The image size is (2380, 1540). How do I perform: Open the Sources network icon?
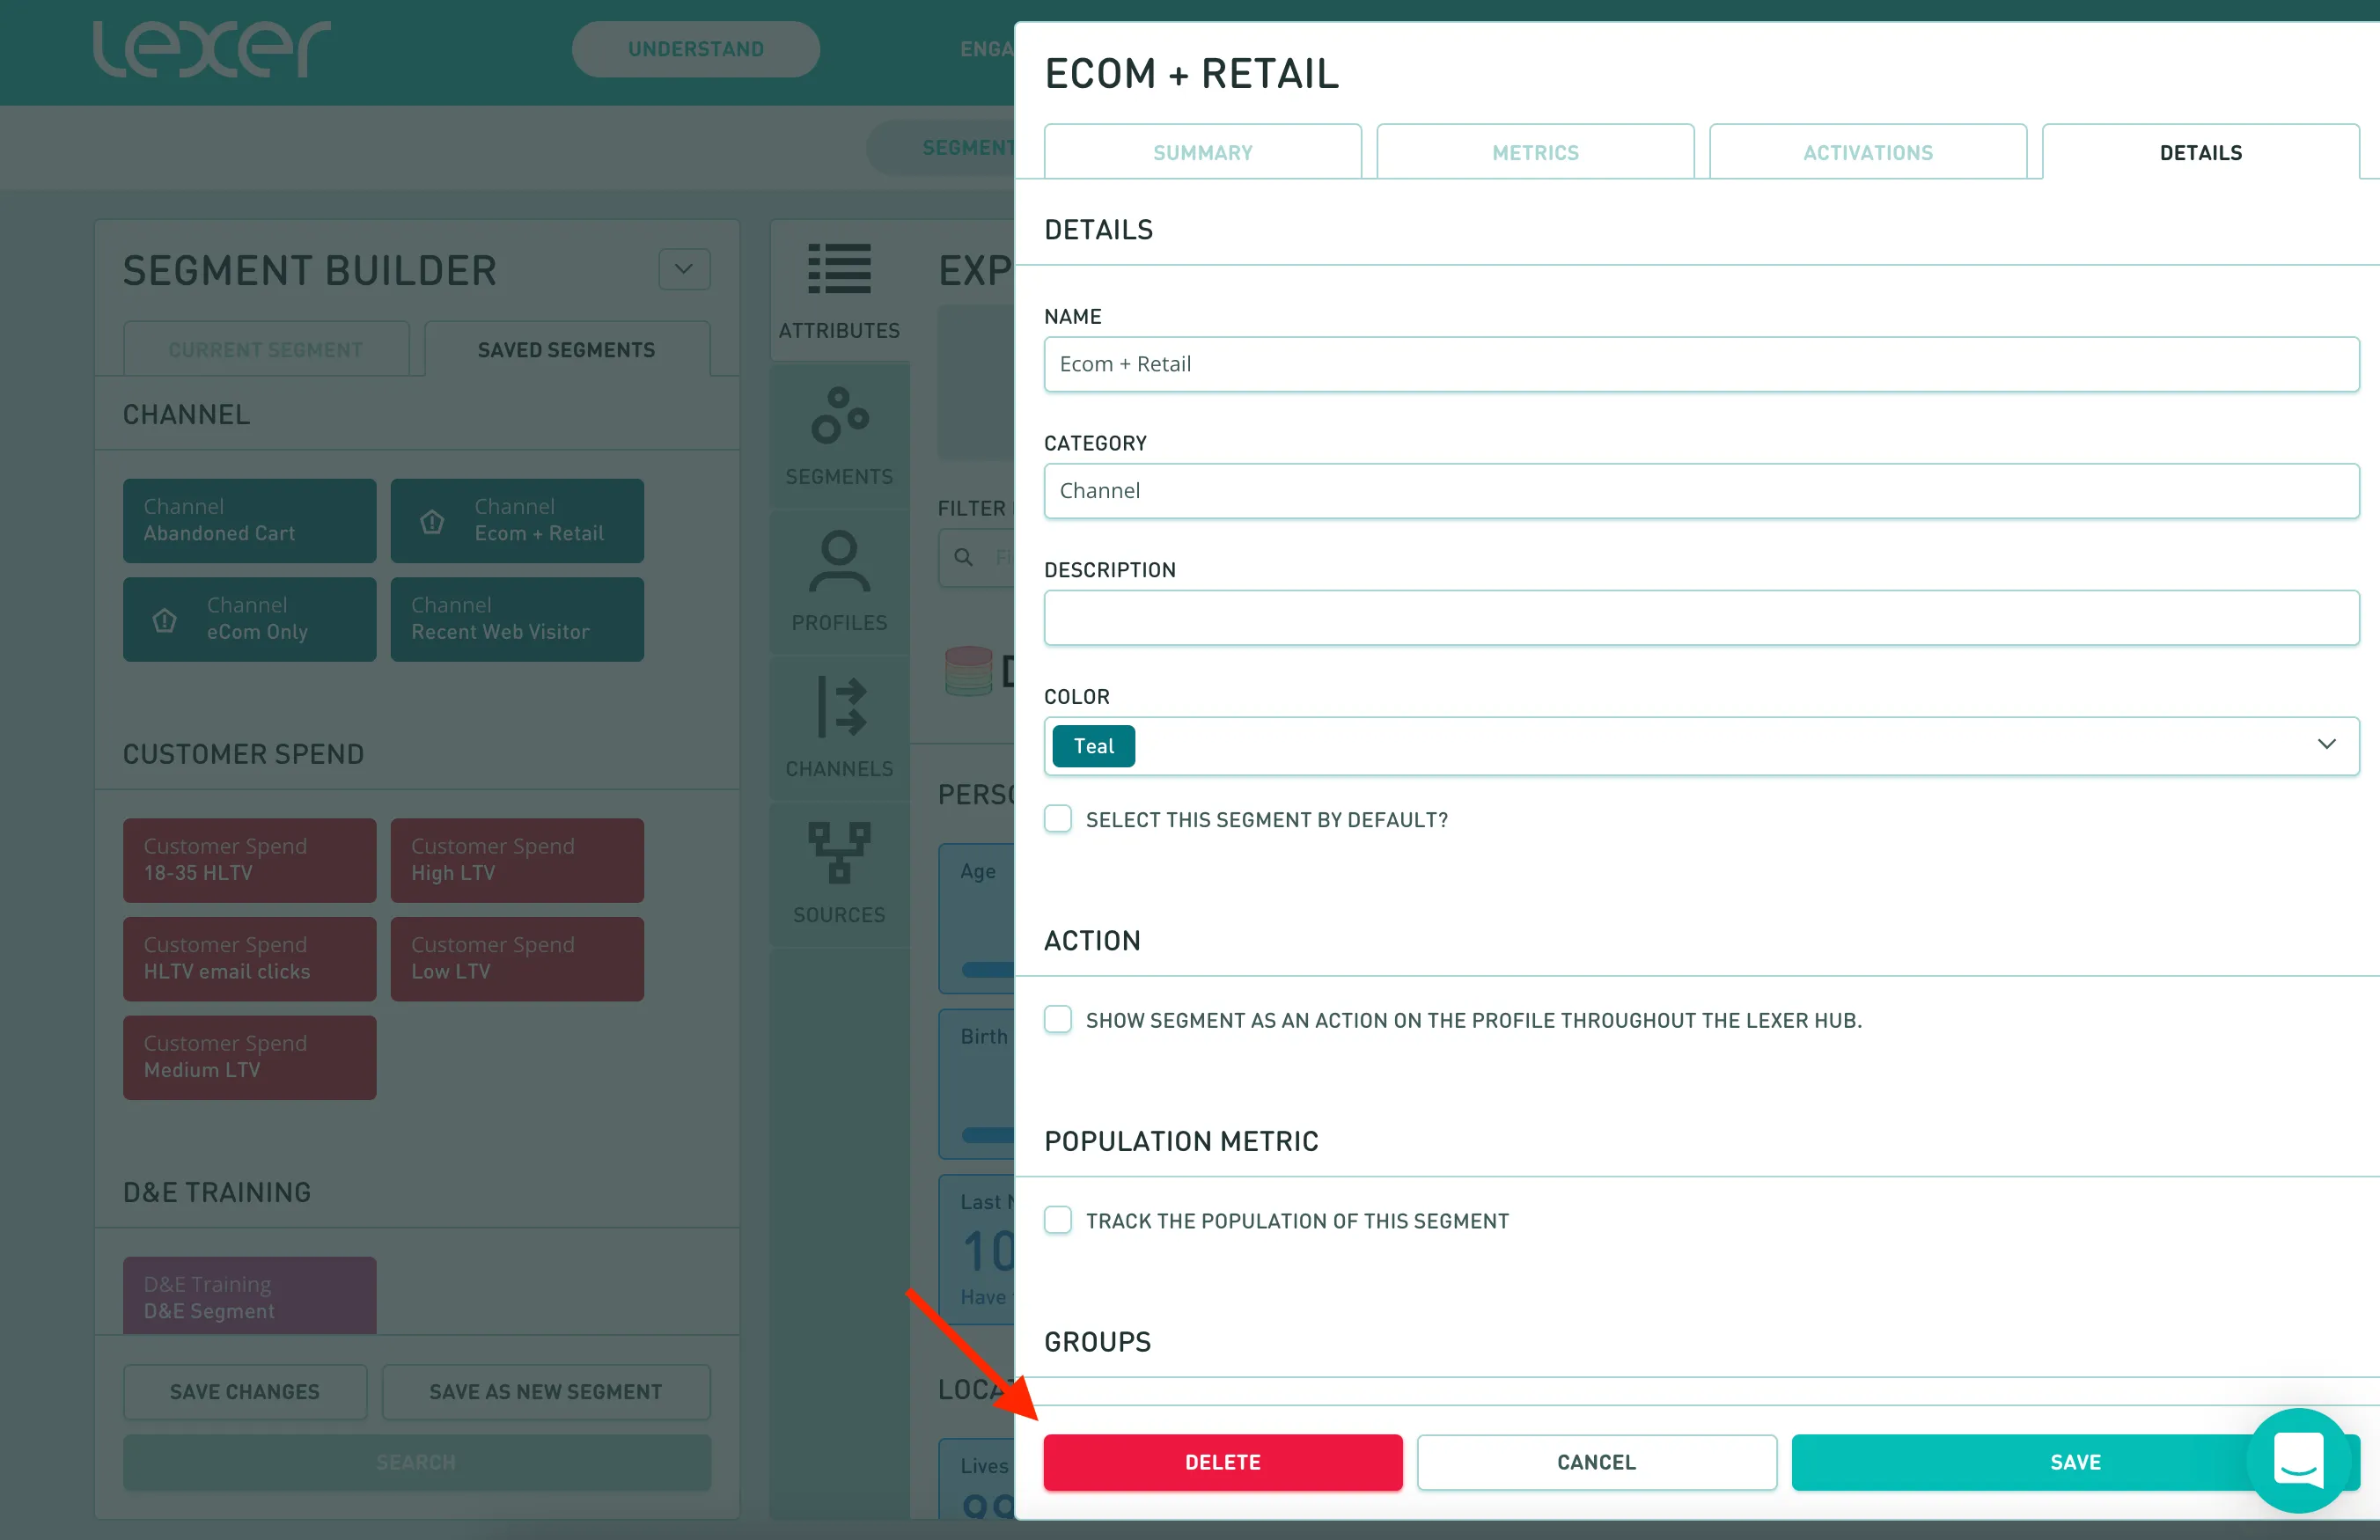tap(839, 852)
